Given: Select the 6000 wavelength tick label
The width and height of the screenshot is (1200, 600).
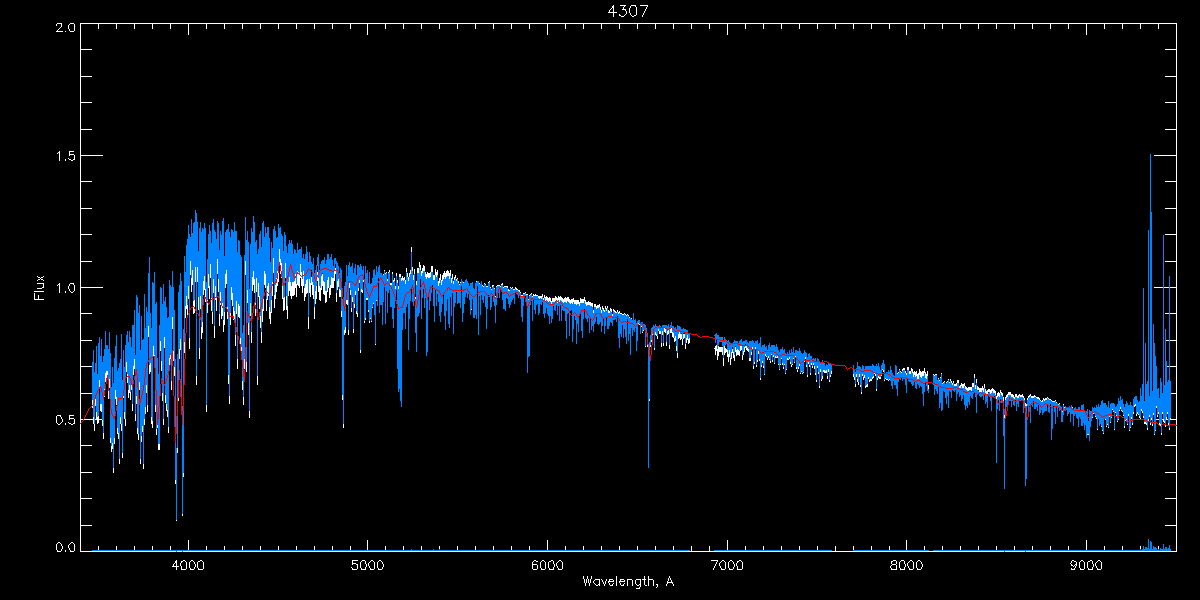Looking at the screenshot, I should point(547,564).
